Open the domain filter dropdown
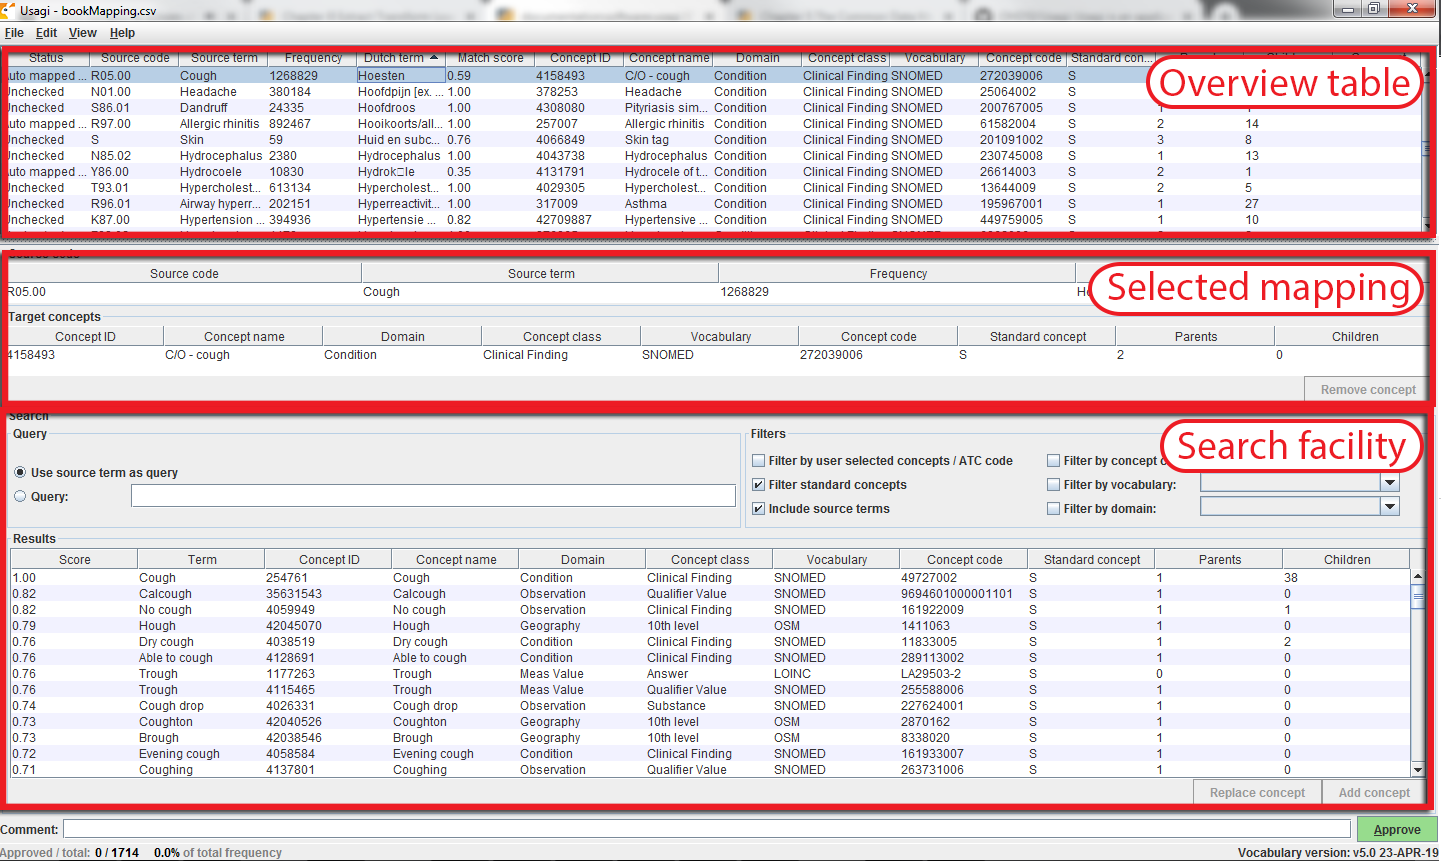This screenshot has width=1441, height=861. (x=1389, y=507)
